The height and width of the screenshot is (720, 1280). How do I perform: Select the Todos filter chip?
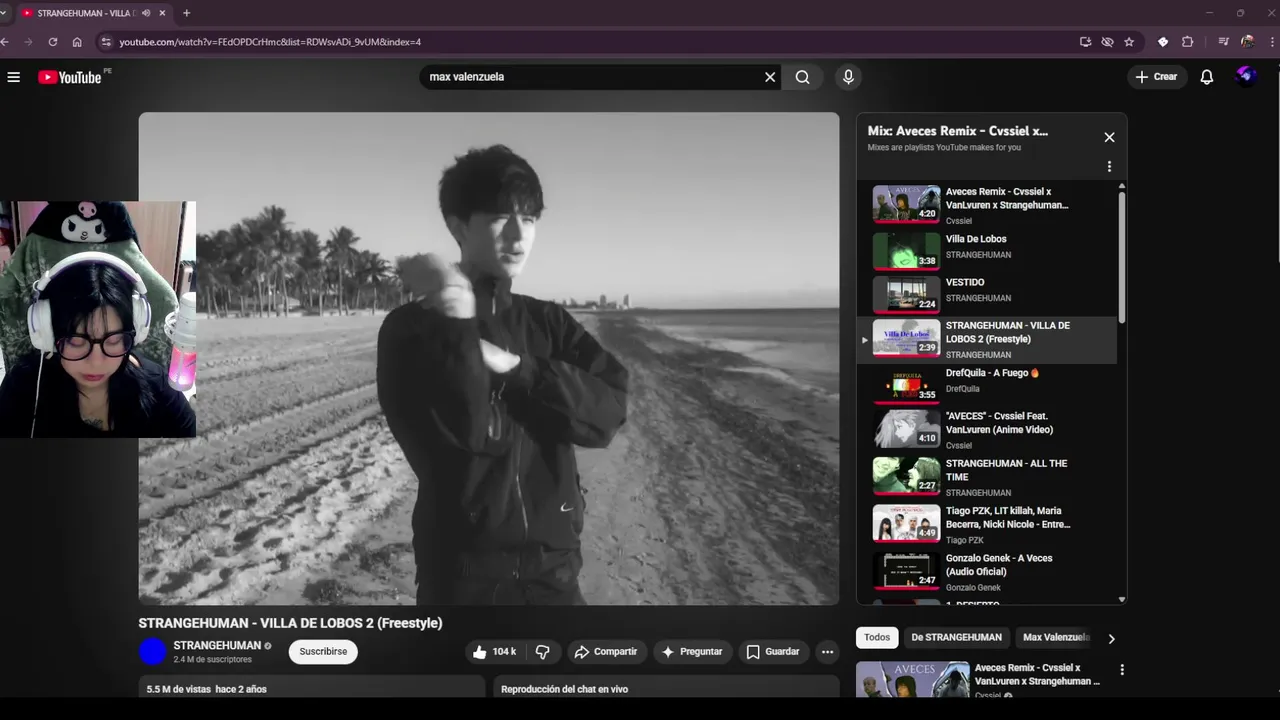click(877, 638)
